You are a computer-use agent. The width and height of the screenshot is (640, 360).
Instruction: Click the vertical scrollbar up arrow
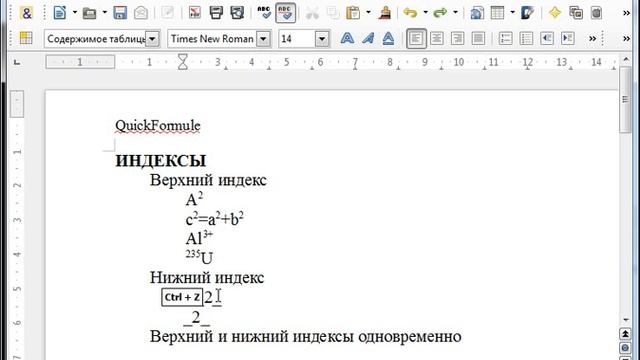[625, 60]
